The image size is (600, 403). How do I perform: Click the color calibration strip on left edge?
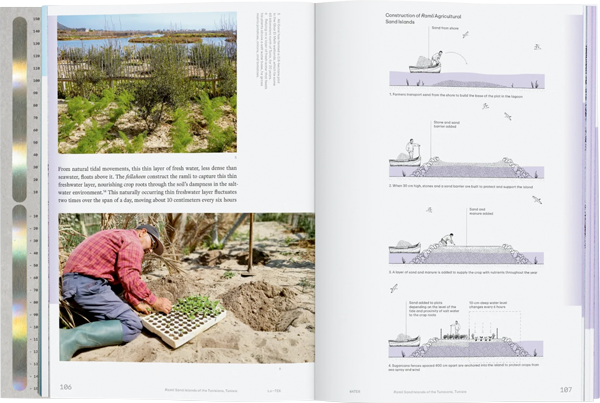pyautogui.click(x=19, y=200)
